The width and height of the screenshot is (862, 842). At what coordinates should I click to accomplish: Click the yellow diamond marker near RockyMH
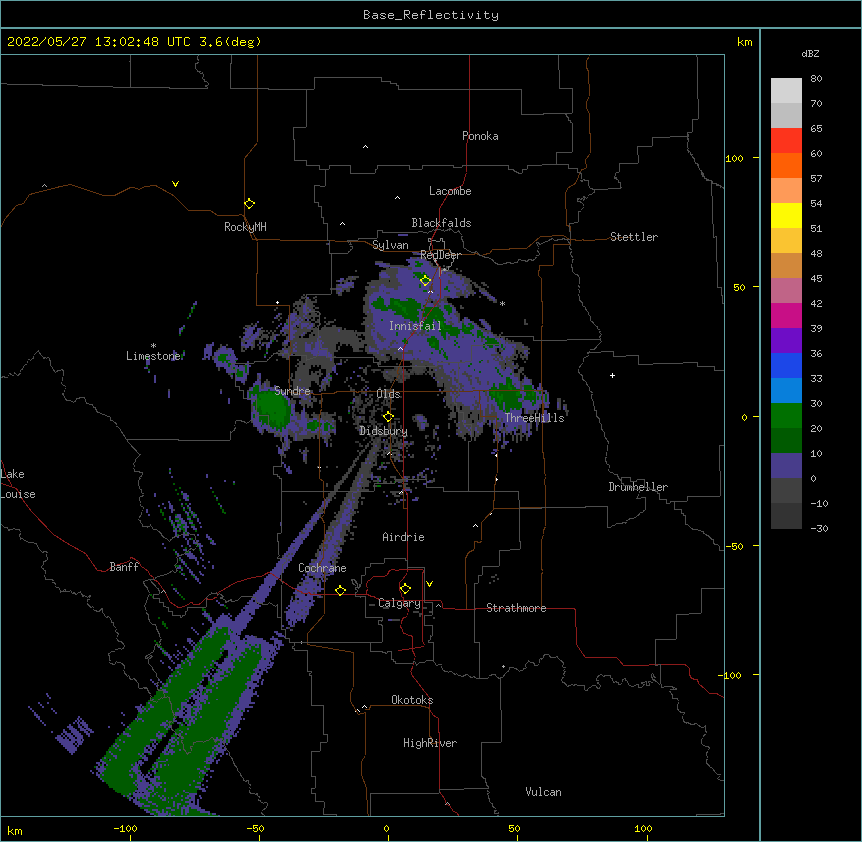tap(249, 204)
